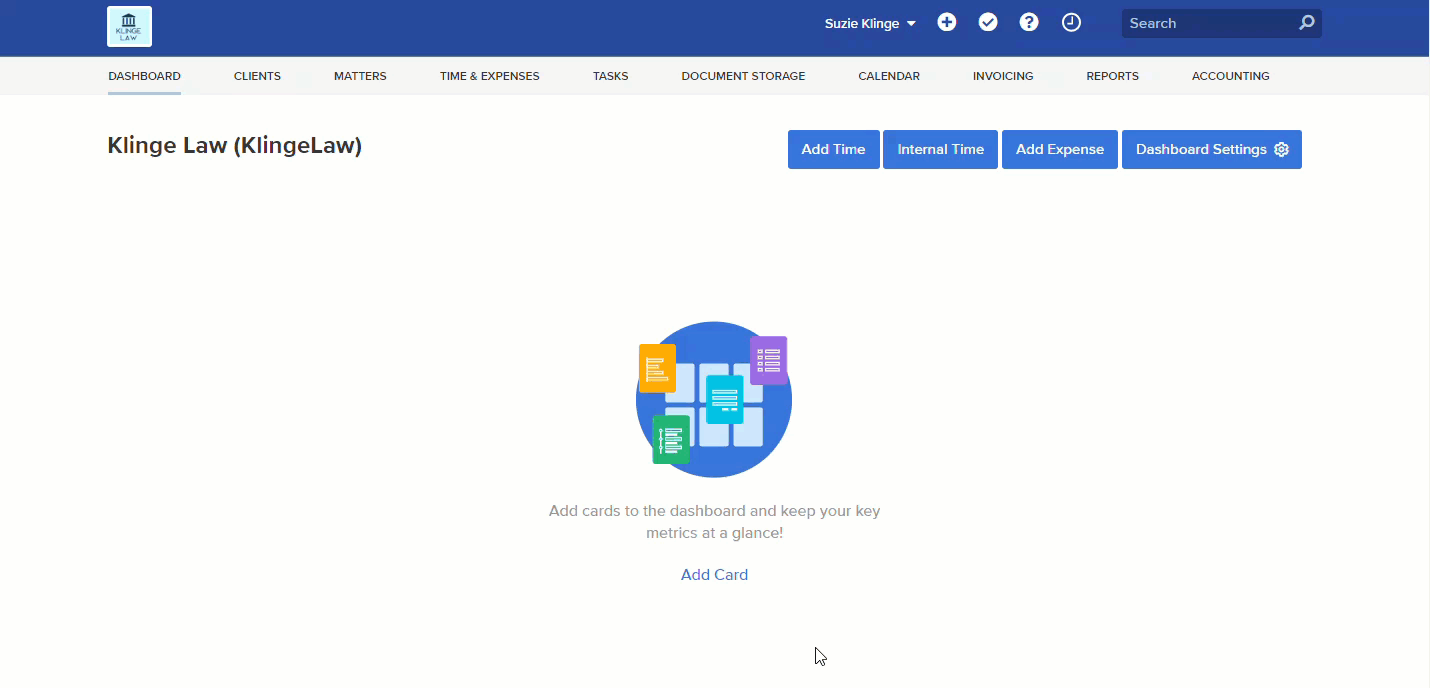The image size is (1430, 688).
Task: Click the Add Time button
Action: click(x=833, y=149)
